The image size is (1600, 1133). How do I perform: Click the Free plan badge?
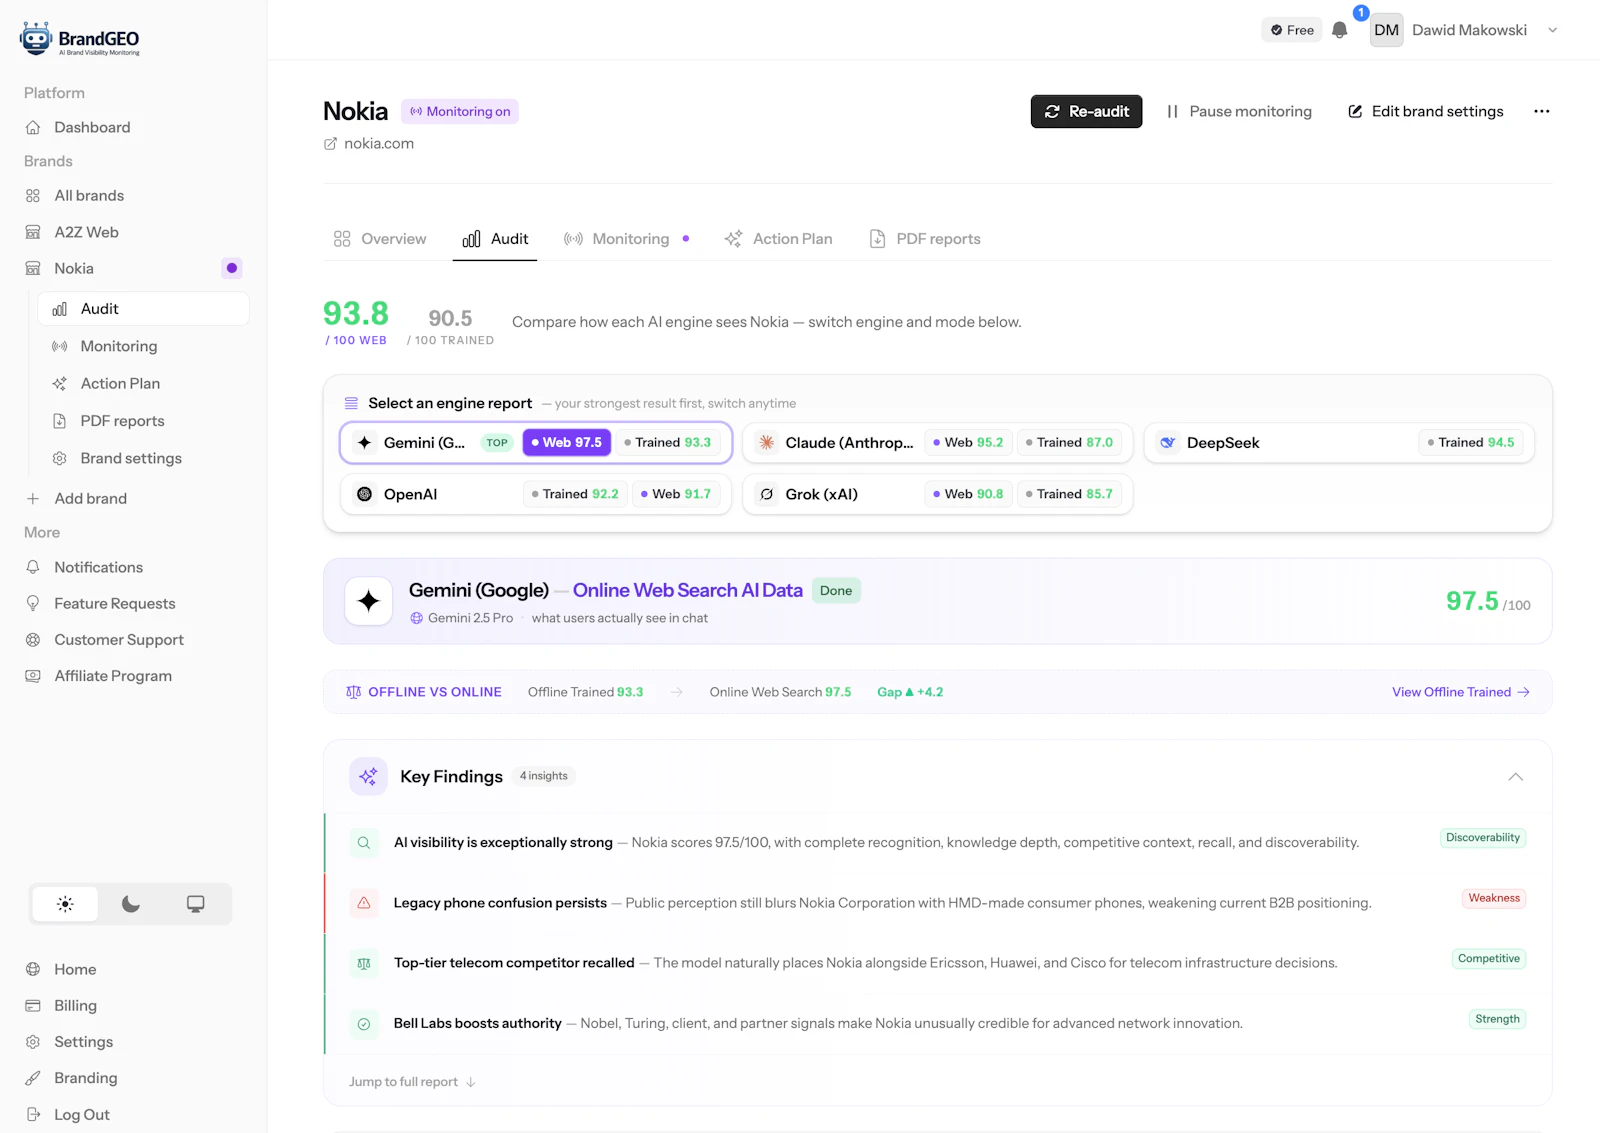tap(1292, 30)
